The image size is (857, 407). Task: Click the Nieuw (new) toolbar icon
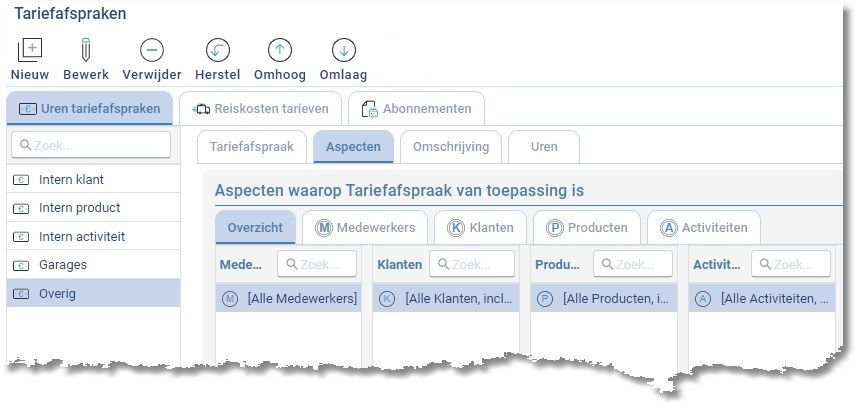(30, 50)
